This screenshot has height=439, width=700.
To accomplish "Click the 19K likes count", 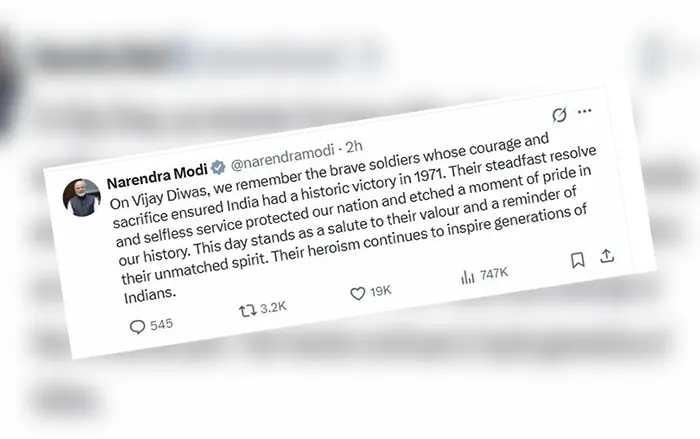I will 383,292.
